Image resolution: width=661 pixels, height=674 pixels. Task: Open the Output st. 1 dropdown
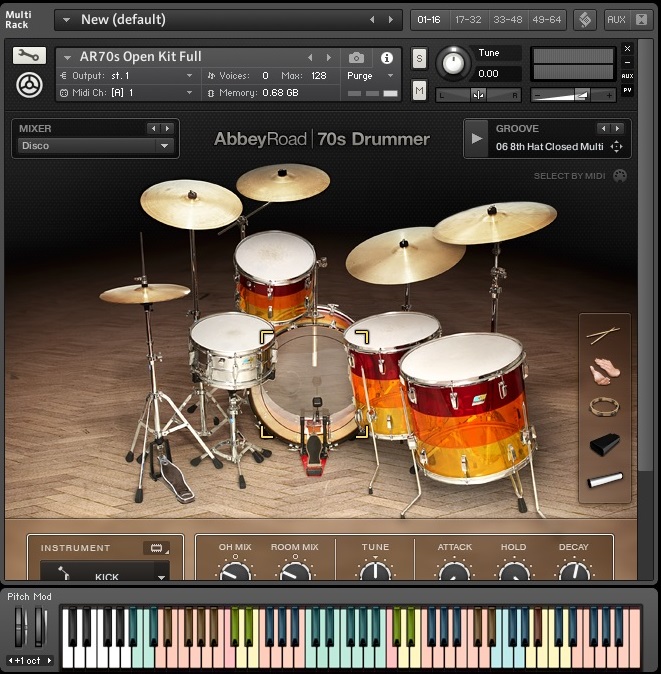[x=189, y=76]
